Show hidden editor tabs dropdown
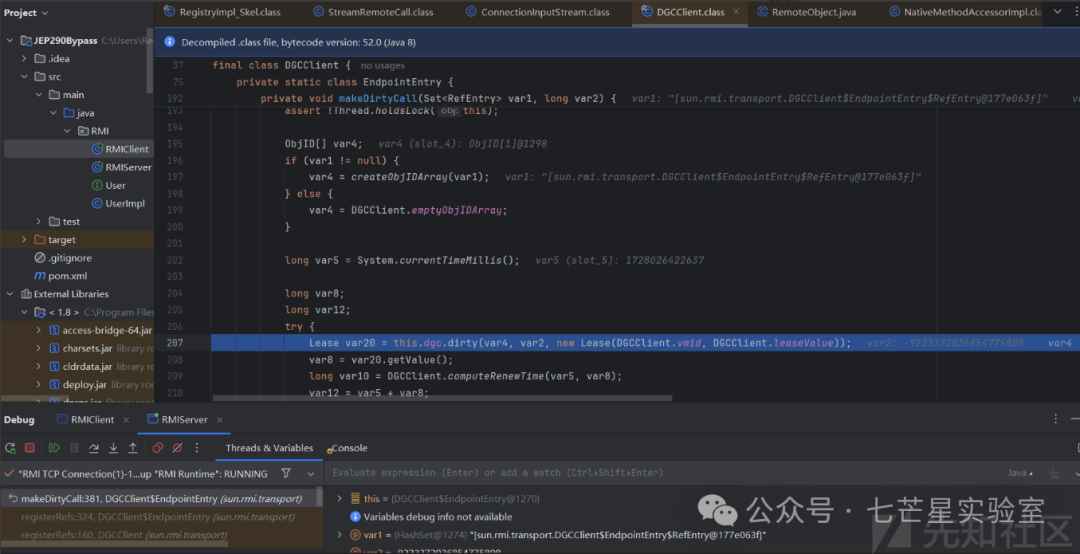Image resolution: width=1080 pixels, height=554 pixels. (1057, 12)
